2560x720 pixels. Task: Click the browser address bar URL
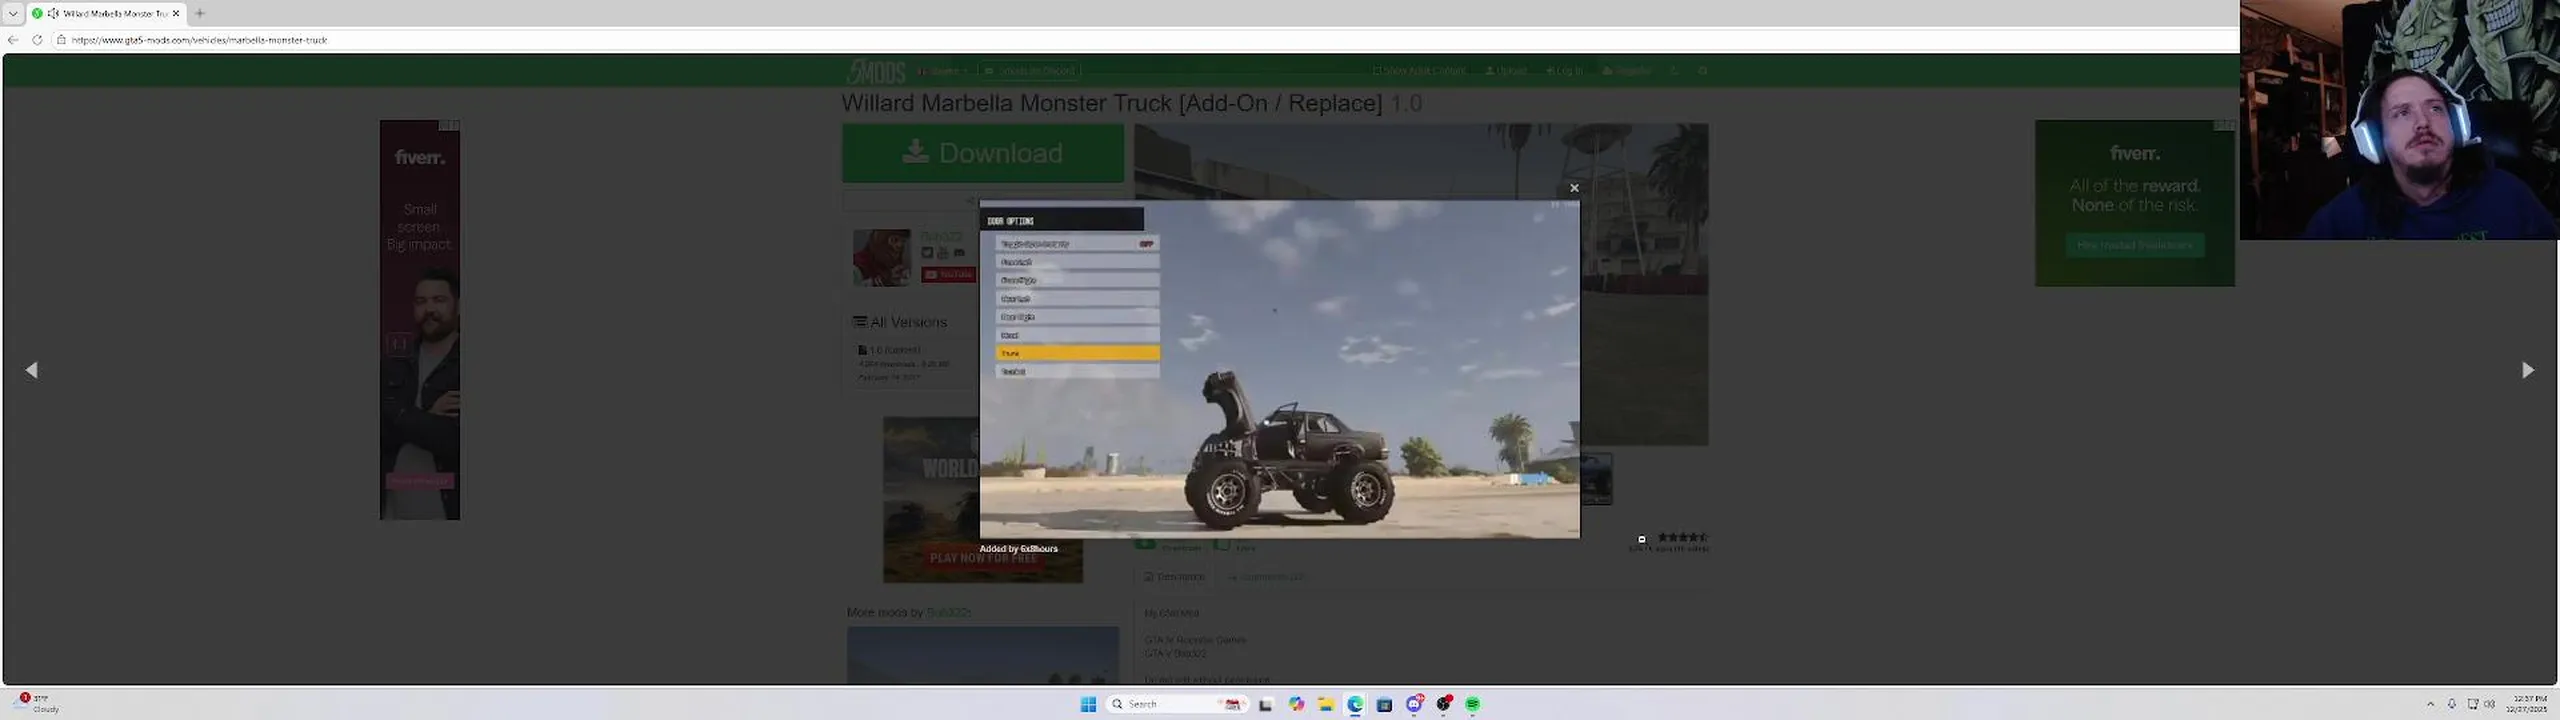pyautogui.click(x=199, y=40)
